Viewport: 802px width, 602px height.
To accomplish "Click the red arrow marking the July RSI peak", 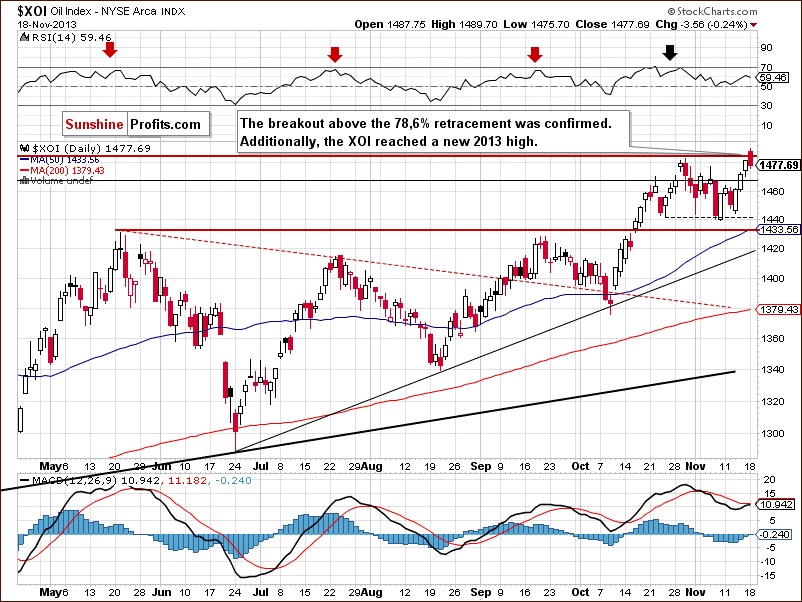I will [335, 54].
